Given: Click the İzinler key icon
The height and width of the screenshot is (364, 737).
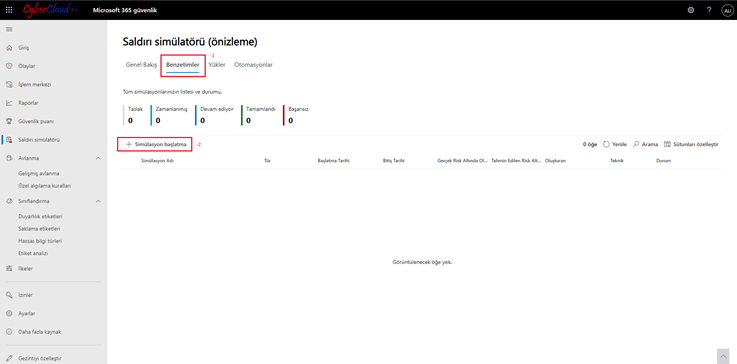Looking at the screenshot, I should coord(9,295).
